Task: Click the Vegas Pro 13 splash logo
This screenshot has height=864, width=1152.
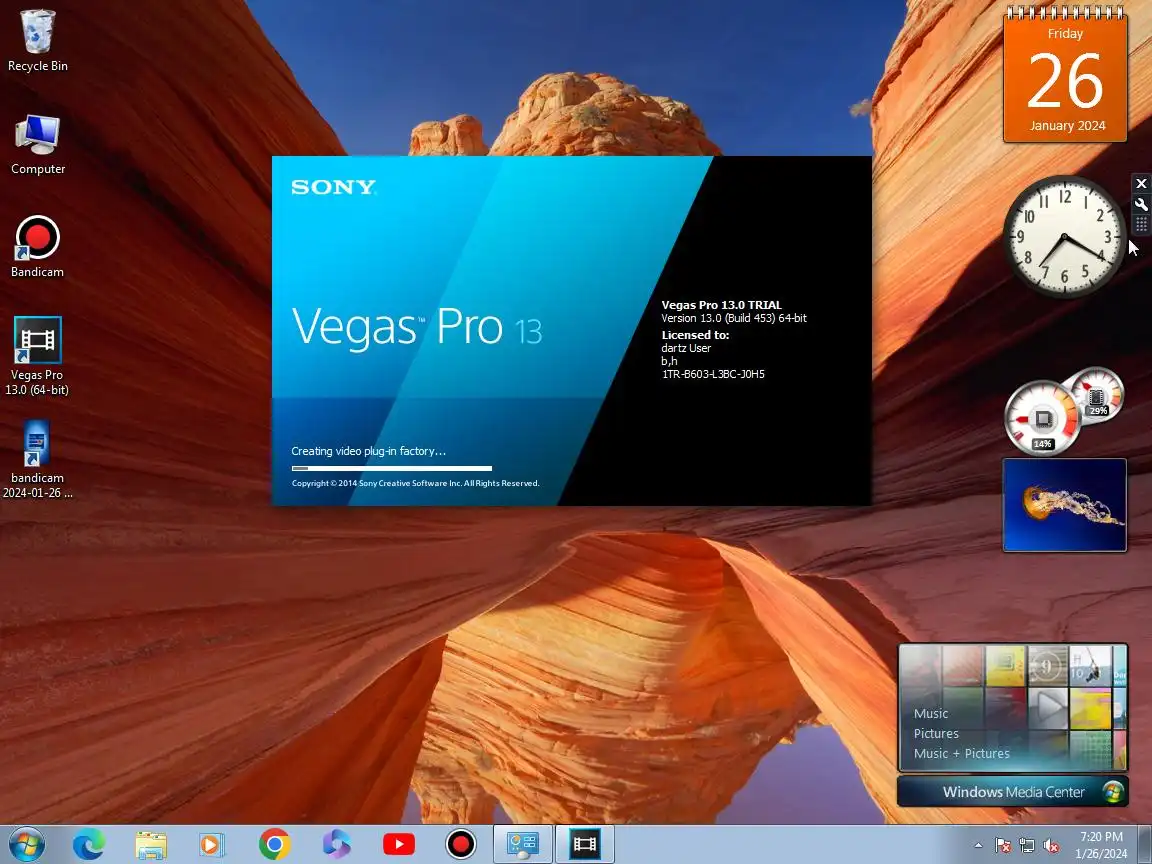Action: click(x=417, y=327)
